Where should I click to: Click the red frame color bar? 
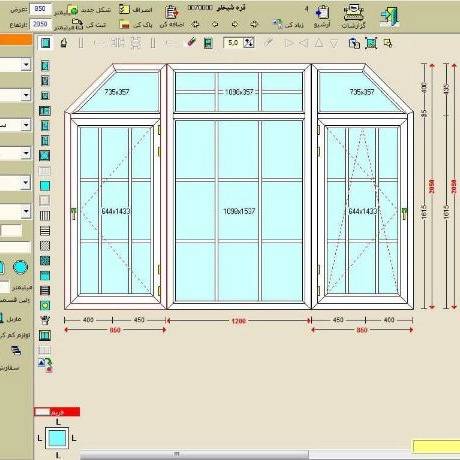[57, 412]
